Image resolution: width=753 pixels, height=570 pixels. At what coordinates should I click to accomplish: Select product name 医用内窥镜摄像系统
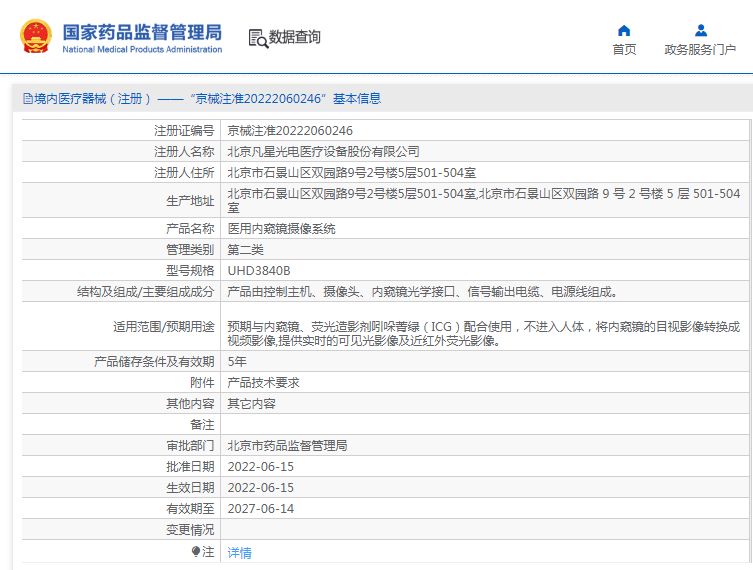pyautogui.click(x=281, y=229)
